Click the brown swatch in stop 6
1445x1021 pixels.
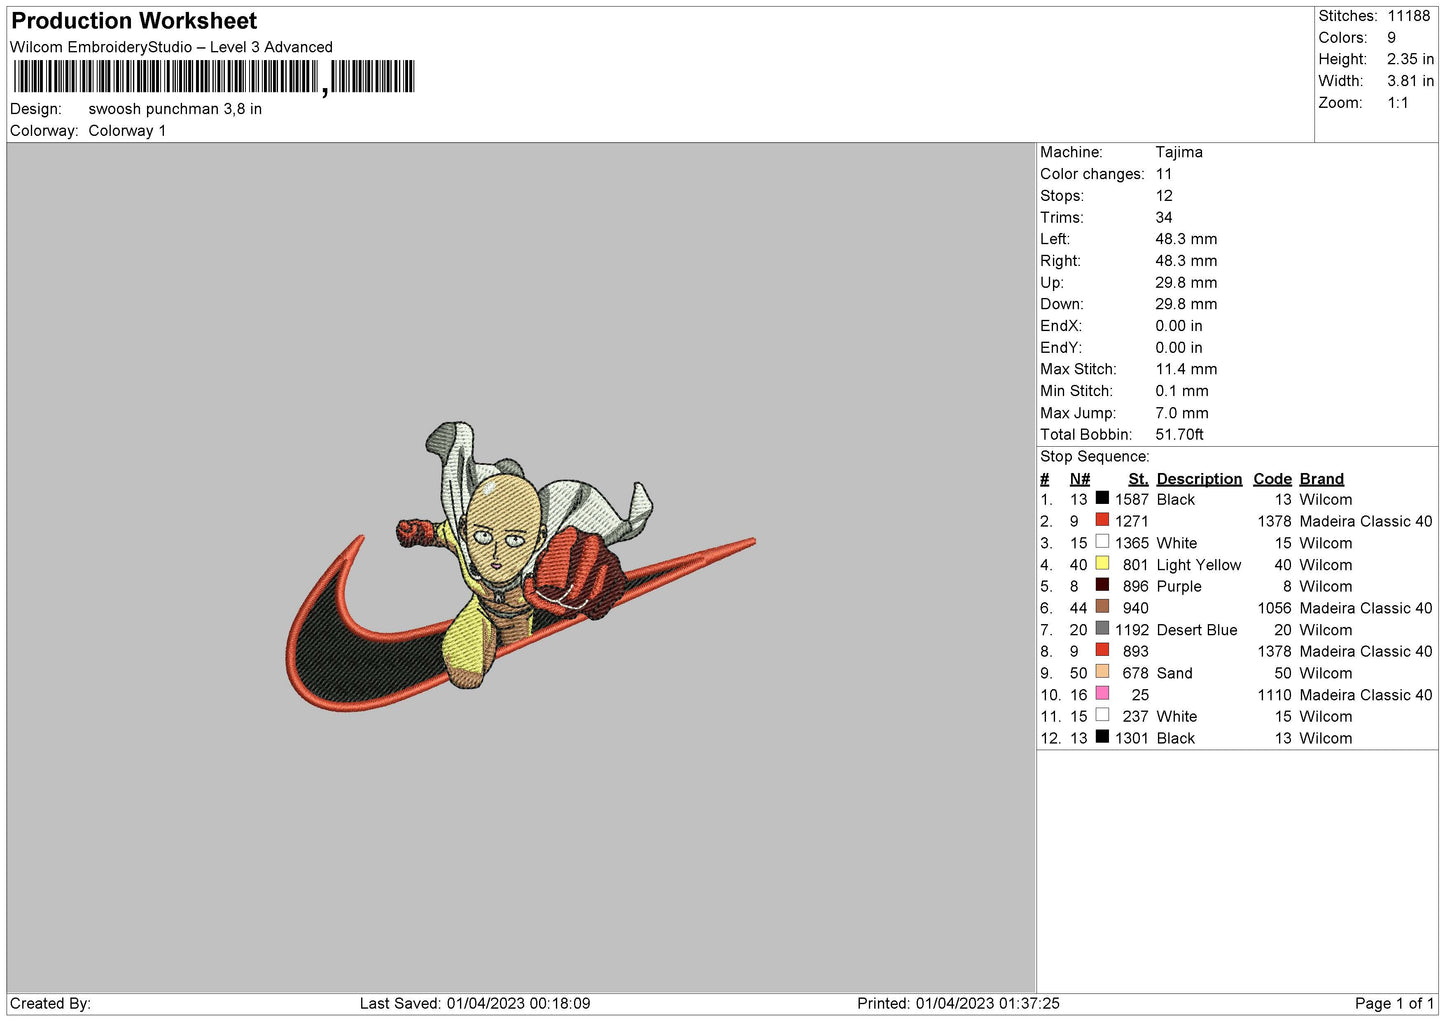coord(1102,607)
